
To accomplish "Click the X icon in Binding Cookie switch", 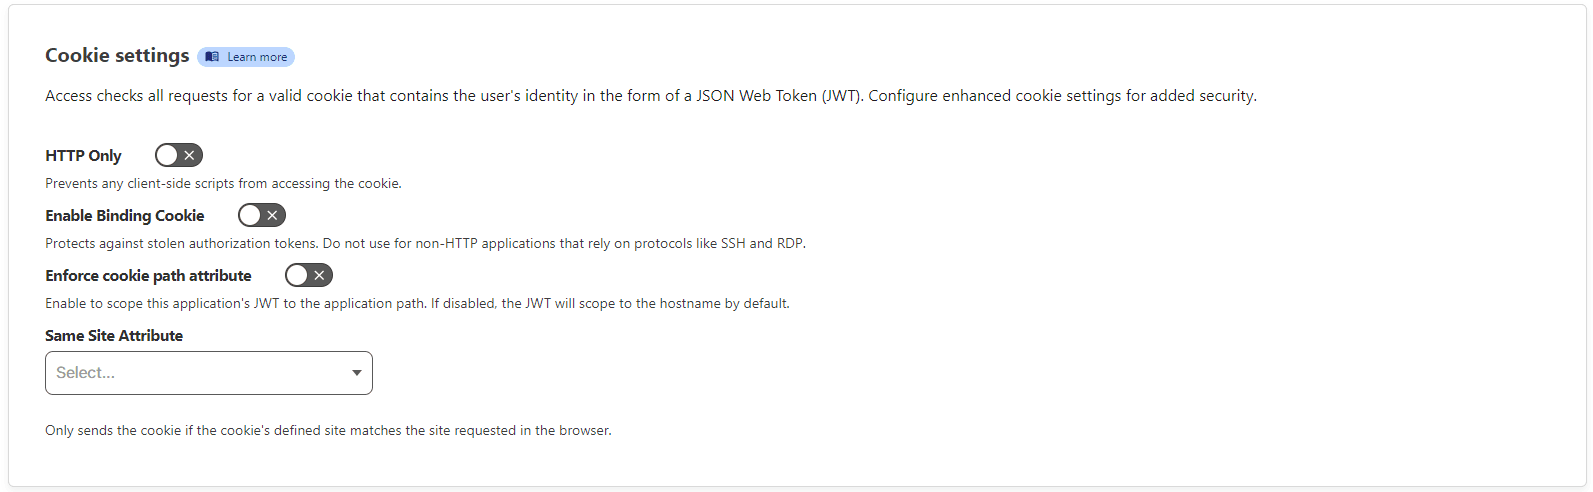I will [x=272, y=215].
